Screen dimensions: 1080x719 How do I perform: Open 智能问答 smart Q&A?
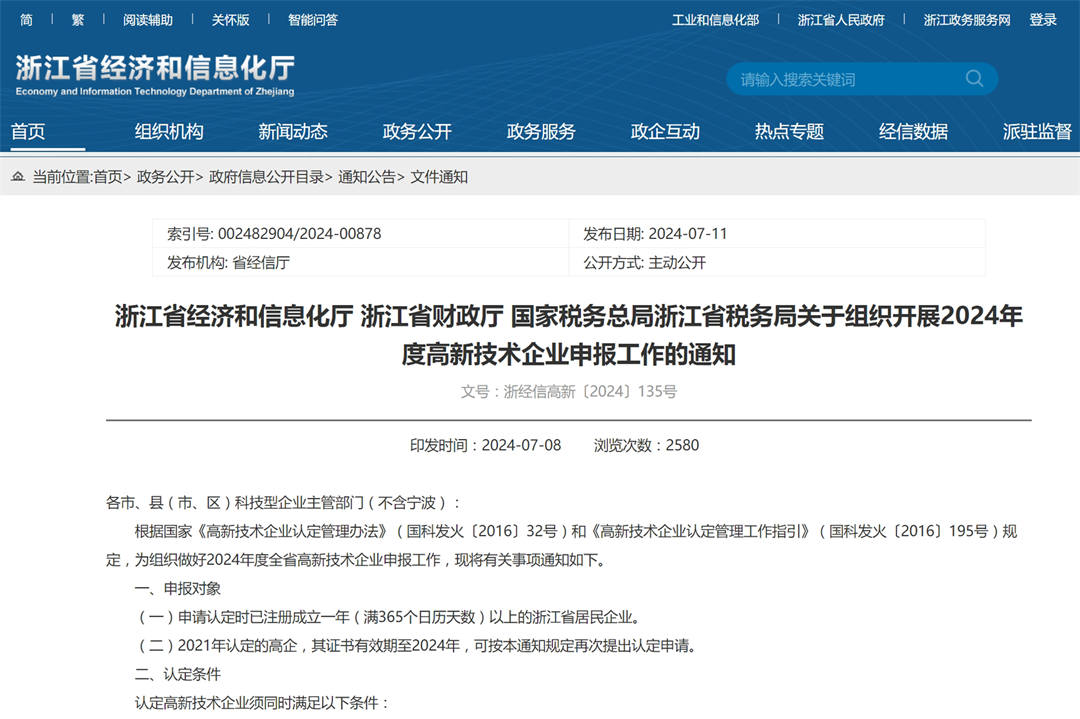[313, 20]
